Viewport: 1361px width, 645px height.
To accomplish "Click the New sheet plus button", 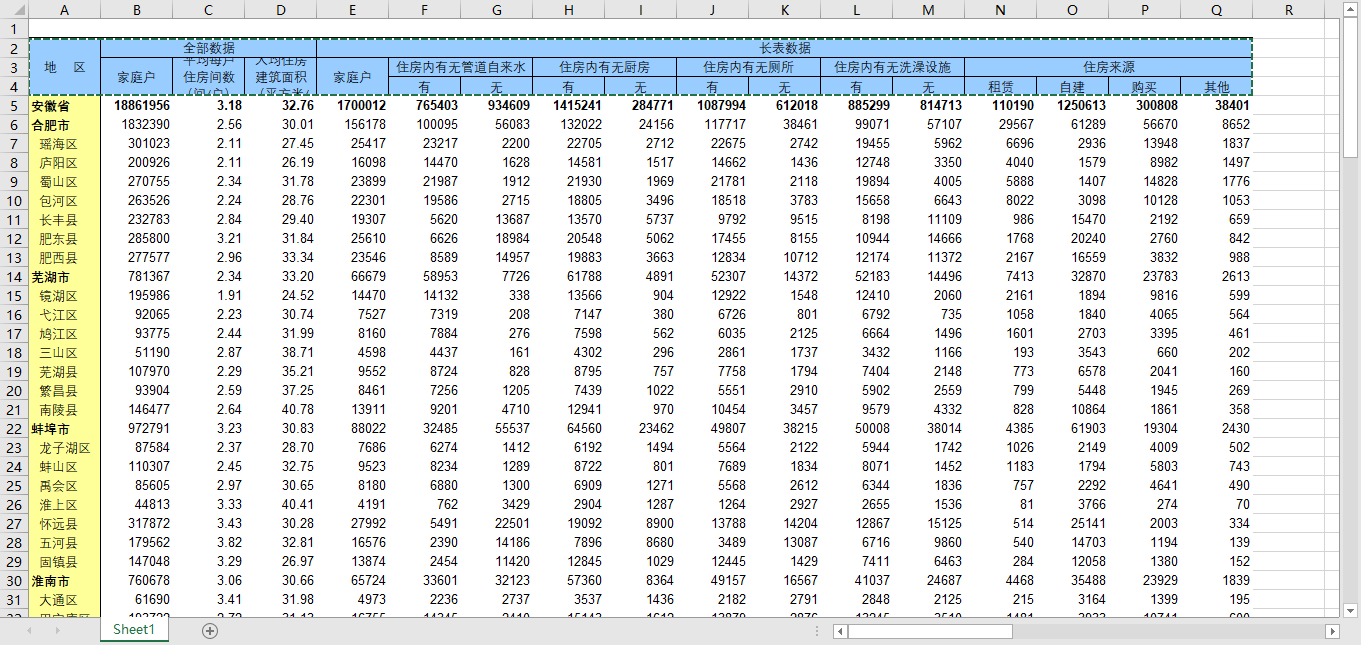I will click(x=210, y=630).
